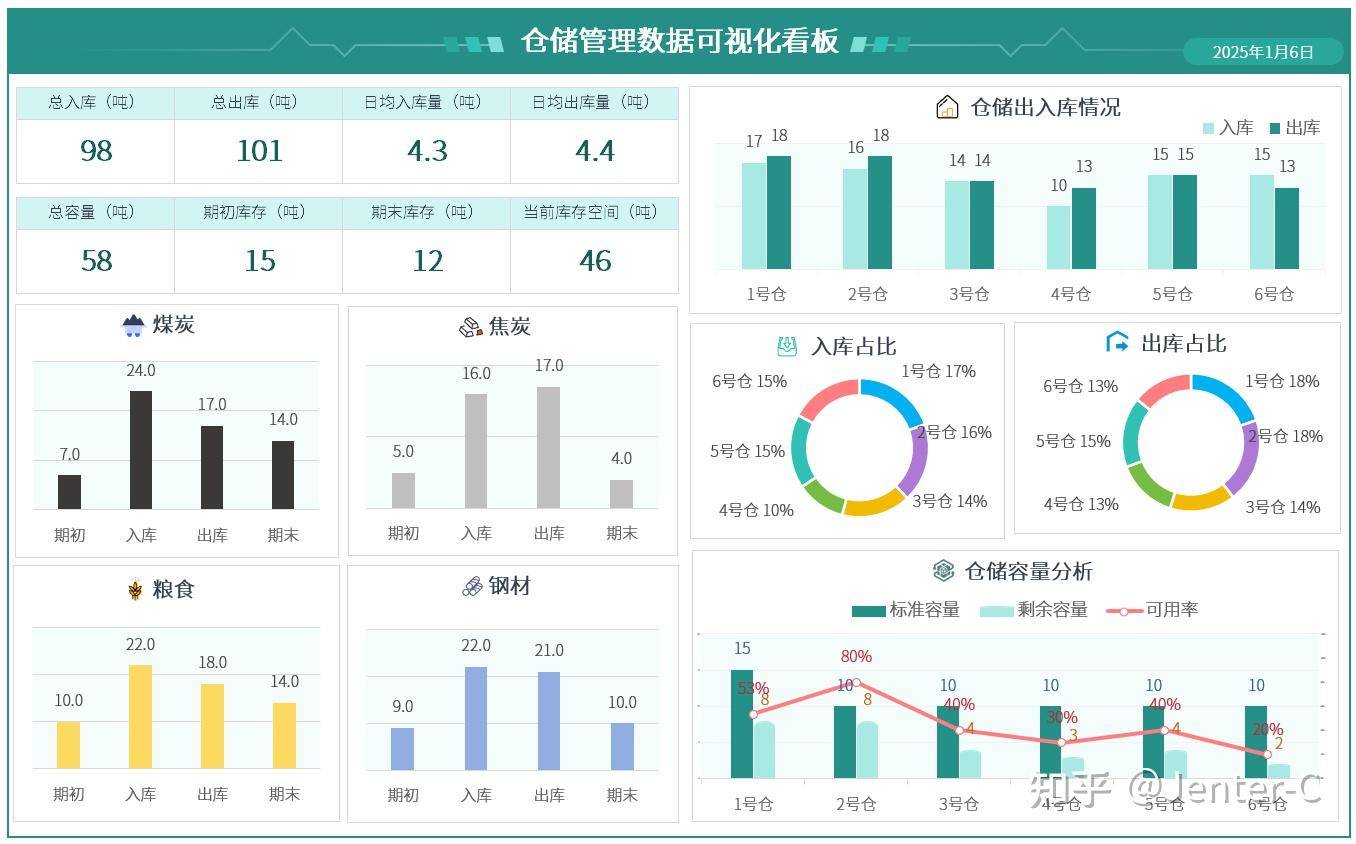Select the 总入库 value 98
The height and width of the screenshot is (844, 1356).
coord(96,151)
